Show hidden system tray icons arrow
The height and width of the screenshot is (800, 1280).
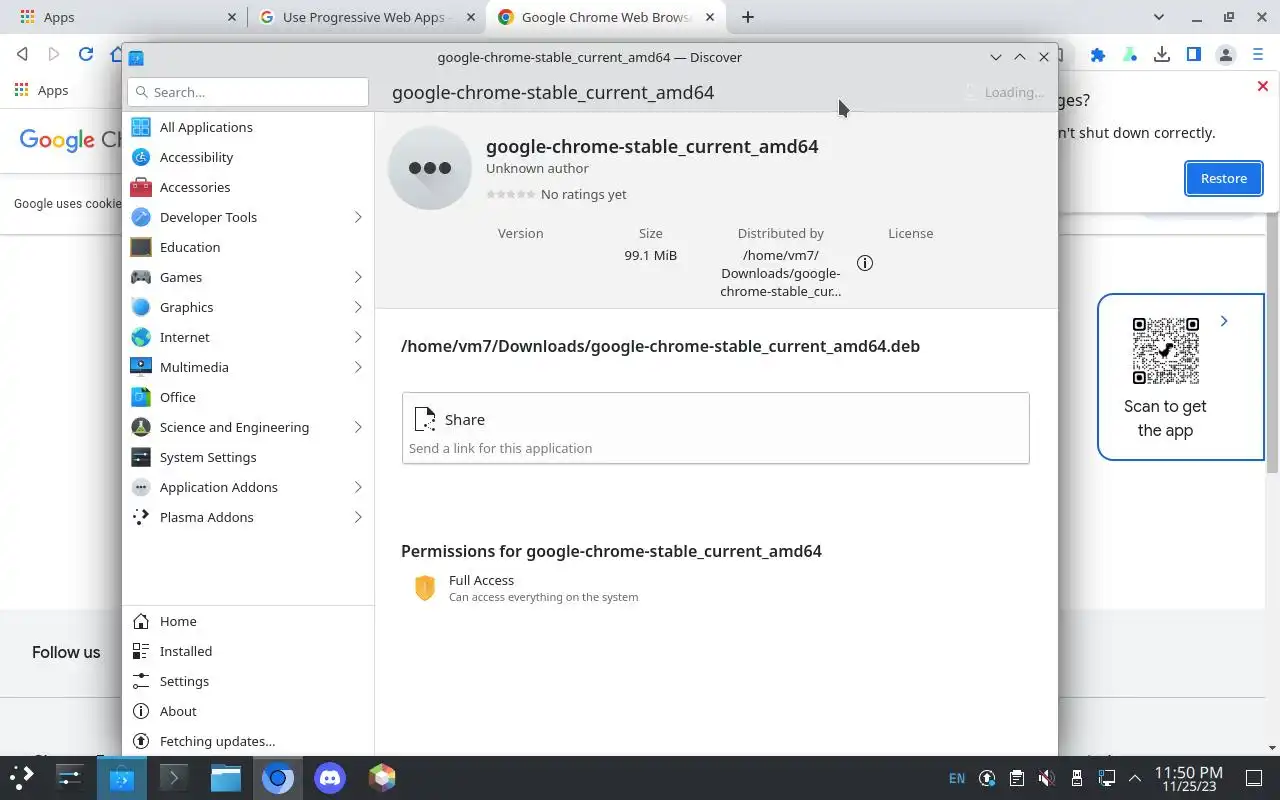(x=1135, y=778)
